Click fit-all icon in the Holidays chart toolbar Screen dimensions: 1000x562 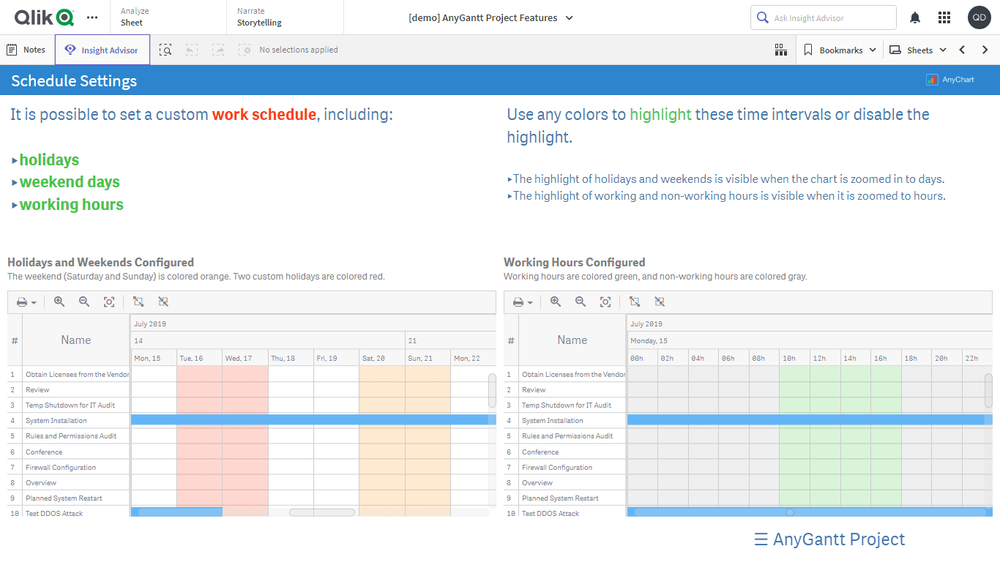pyautogui.click(x=109, y=302)
